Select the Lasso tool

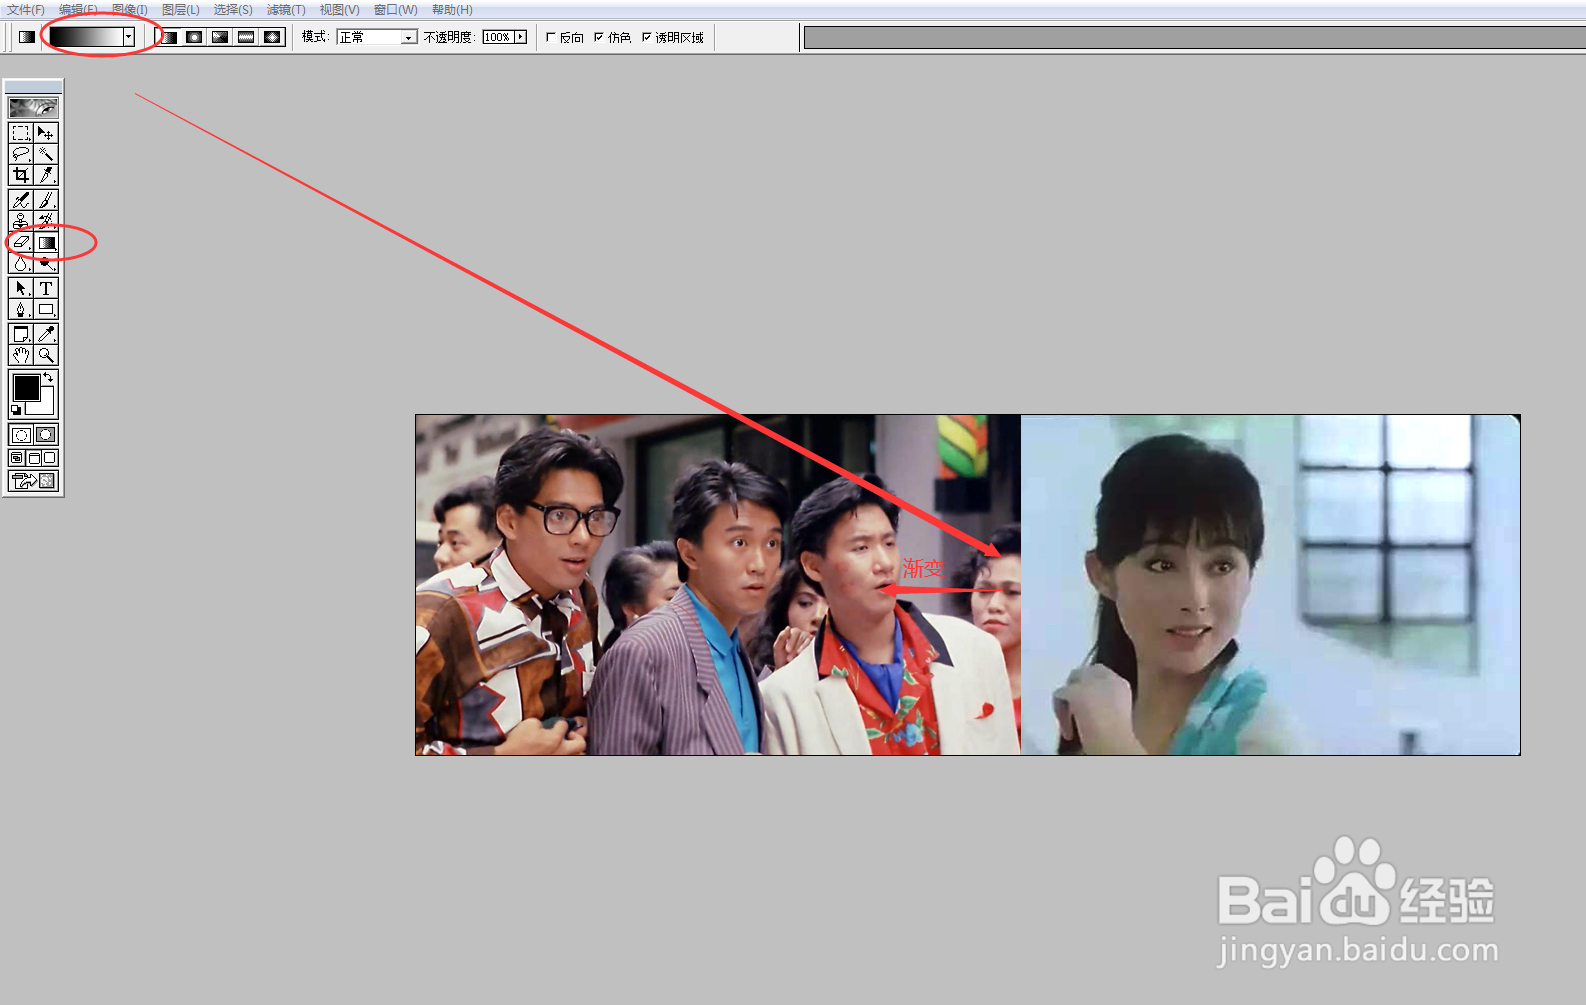[x=21, y=154]
